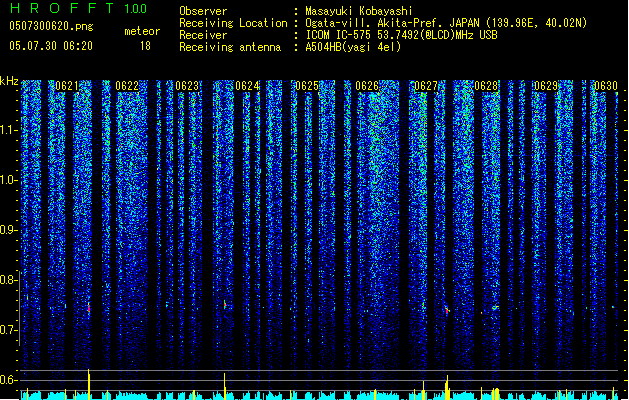
Task: Click the meteor echo before 0624
Action: pyautogui.click(x=225, y=305)
